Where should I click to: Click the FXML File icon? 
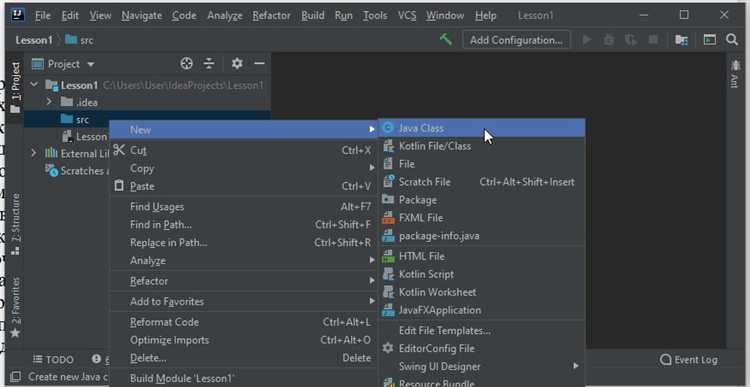[x=388, y=218]
